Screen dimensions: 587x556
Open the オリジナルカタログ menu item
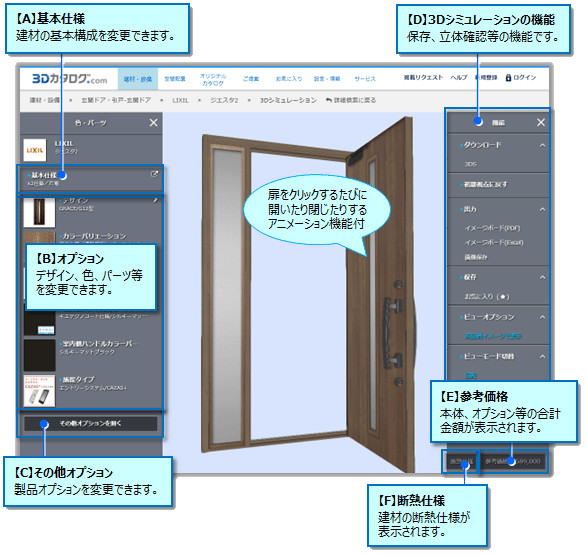click(x=213, y=79)
